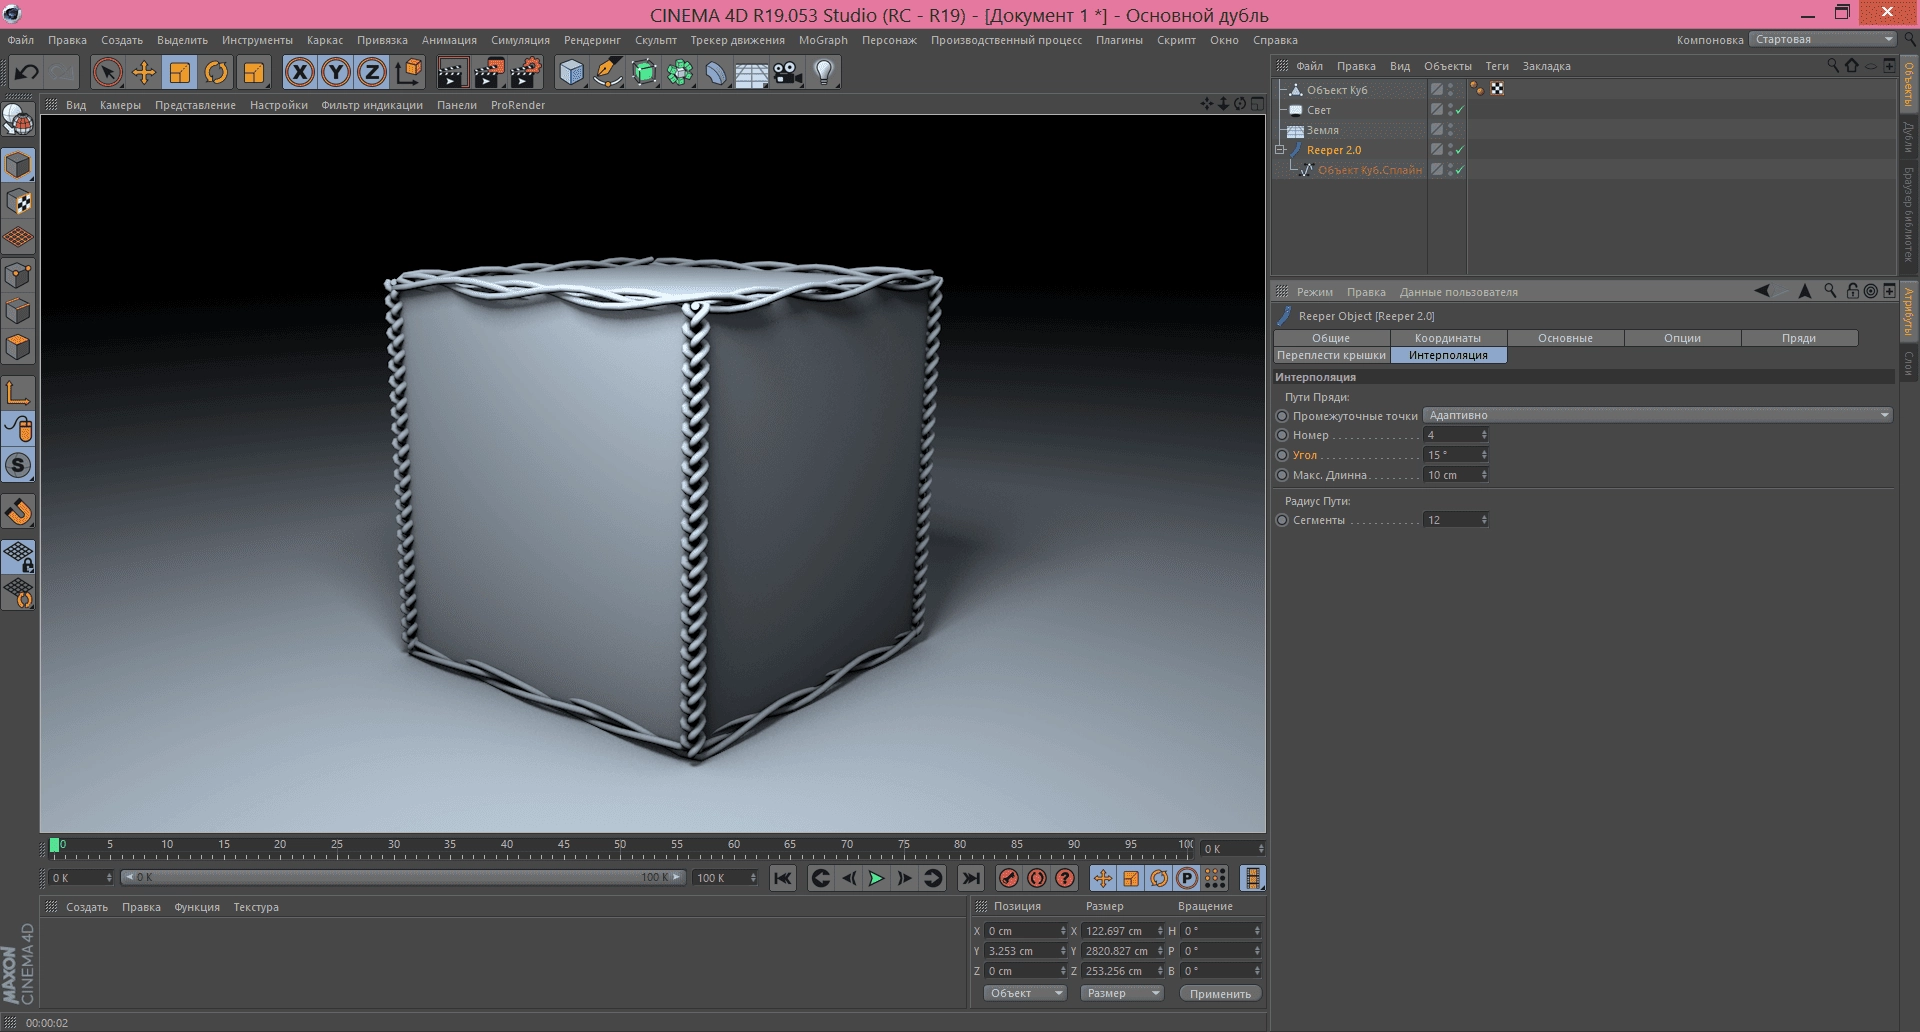The width and height of the screenshot is (1920, 1032).
Task: Select the Свет object in tree
Action: (1318, 110)
